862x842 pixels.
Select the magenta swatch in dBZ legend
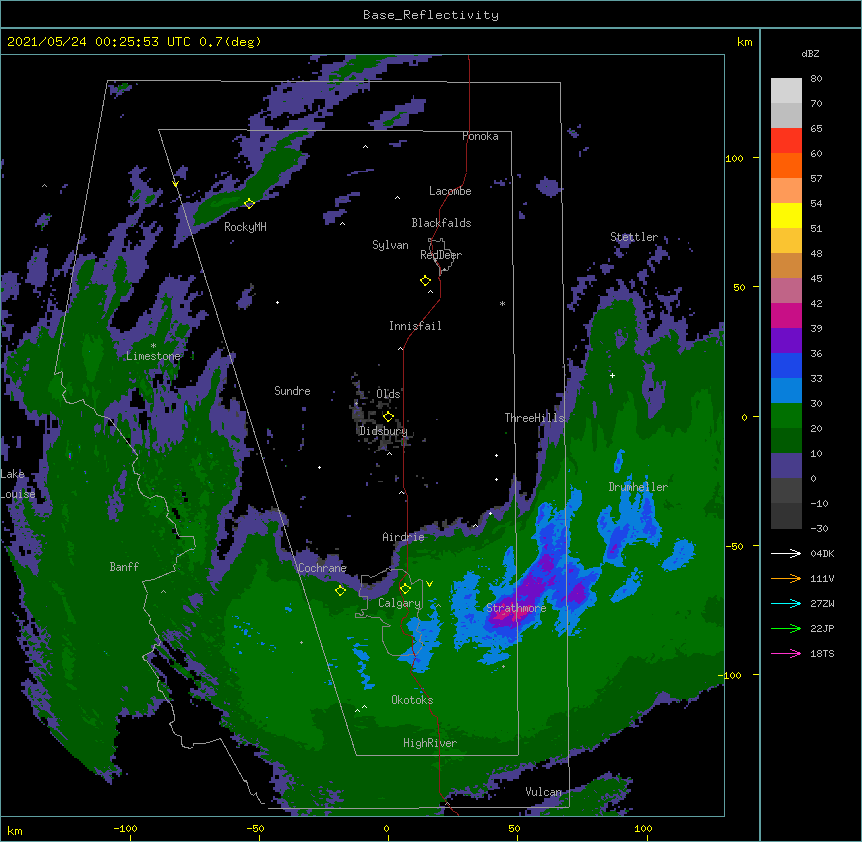pyautogui.click(x=786, y=315)
